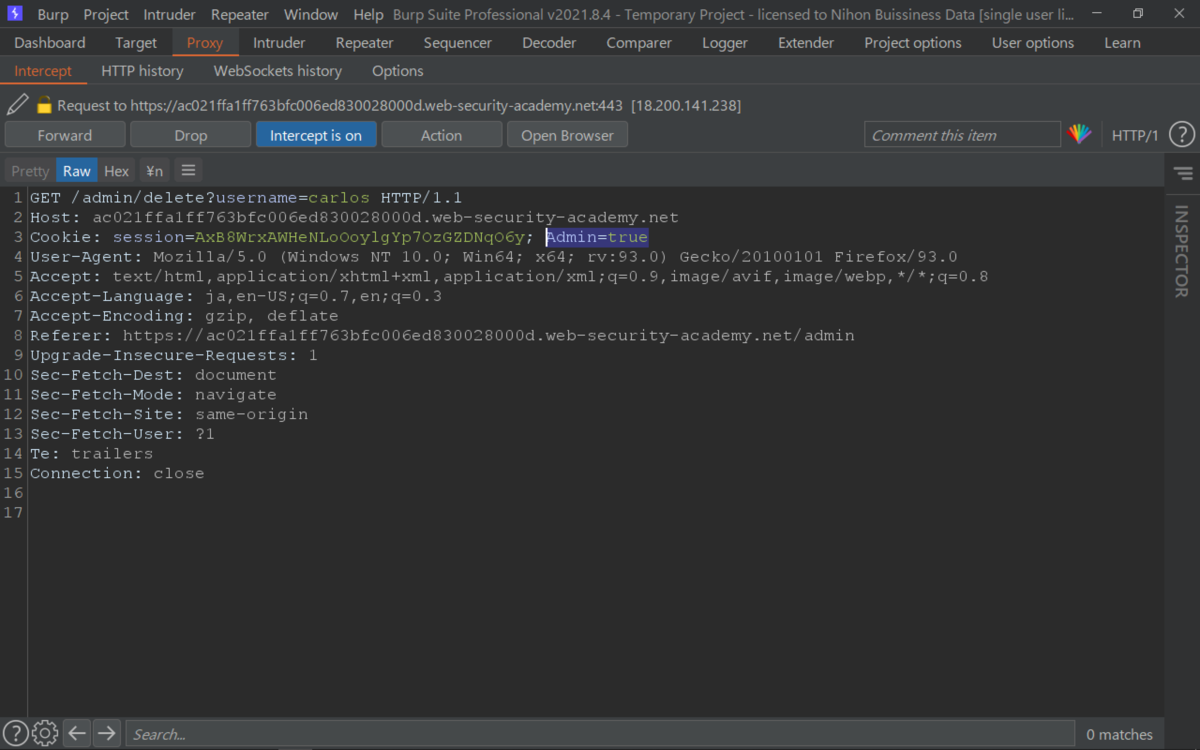
Task: Go to the next search match arrow
Action: click(107, 733)
